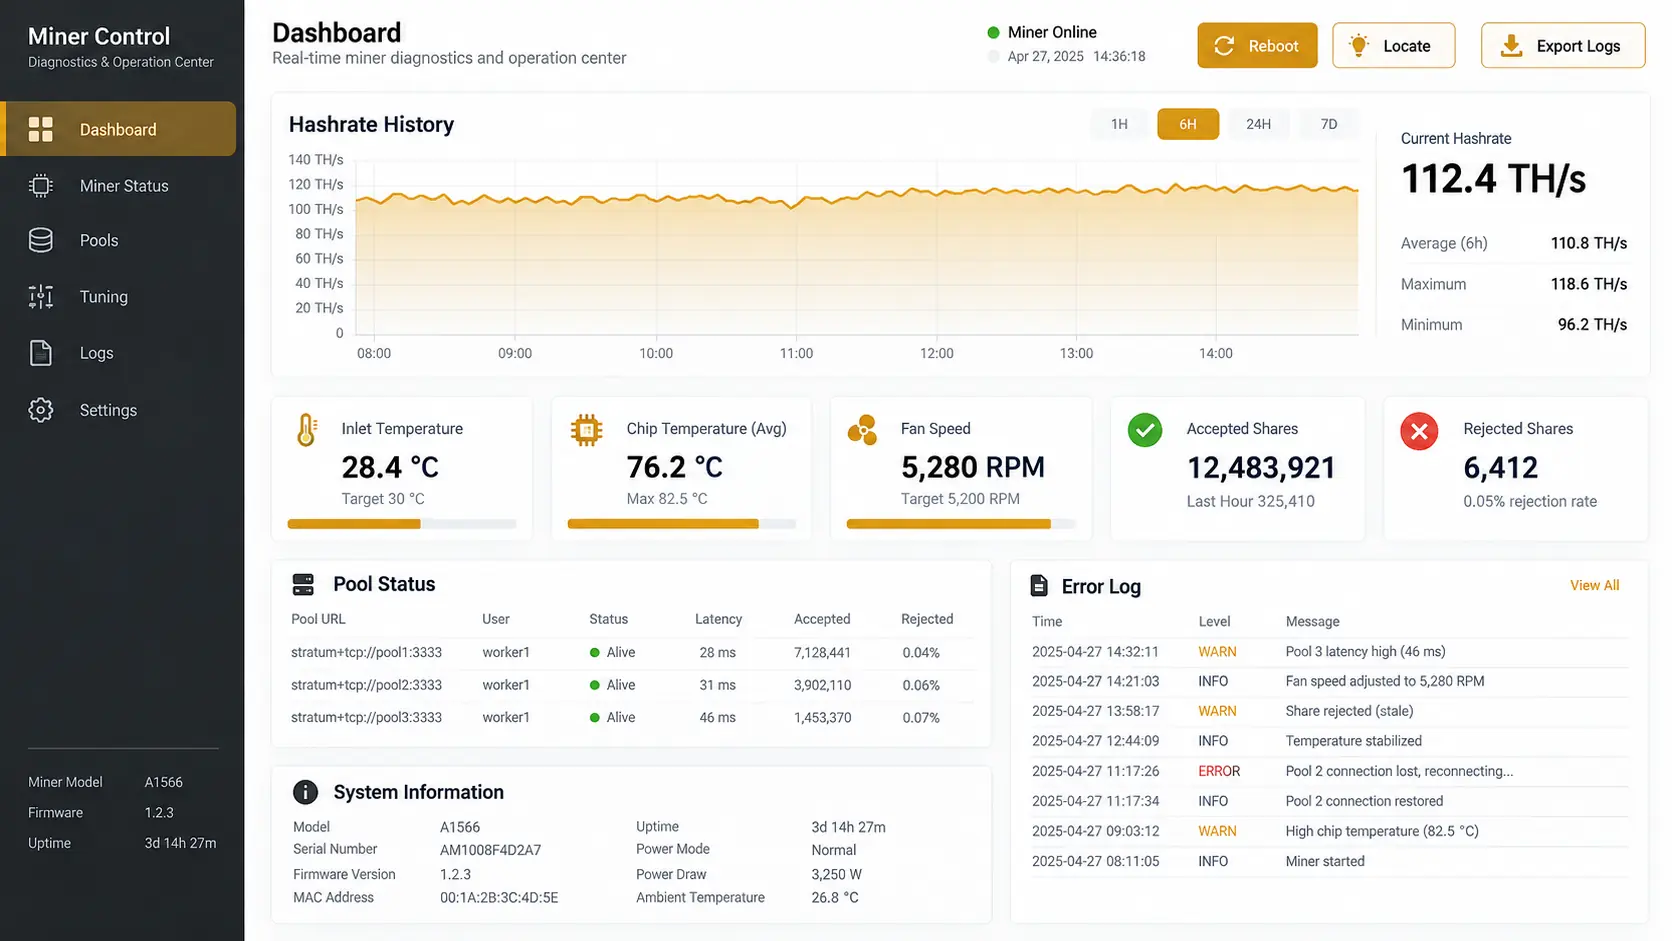Click the green check icon for Accepted Shares

pyautogui.click(x=1145, y=430)
